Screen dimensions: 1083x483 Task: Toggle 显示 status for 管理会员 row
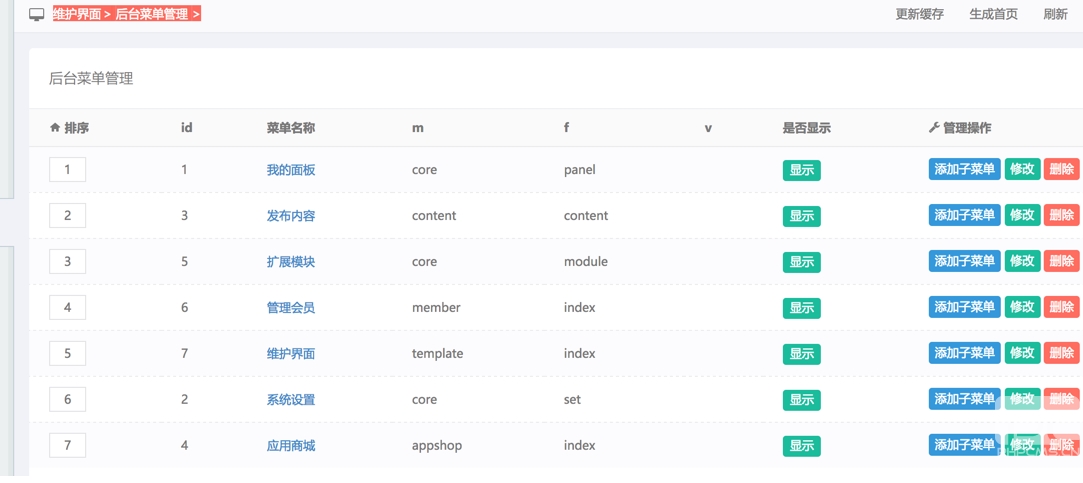pyautogui.click(x=801, y=308)
